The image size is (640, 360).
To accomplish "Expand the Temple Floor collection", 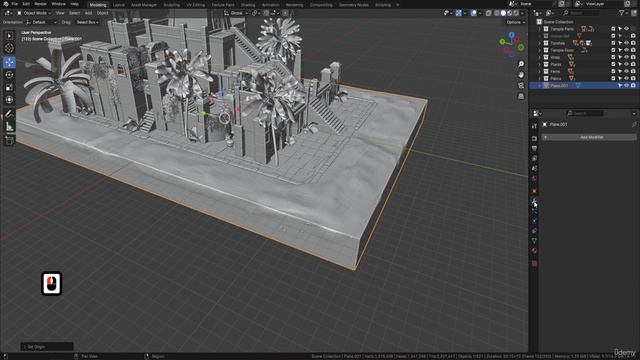I will 540,50.
